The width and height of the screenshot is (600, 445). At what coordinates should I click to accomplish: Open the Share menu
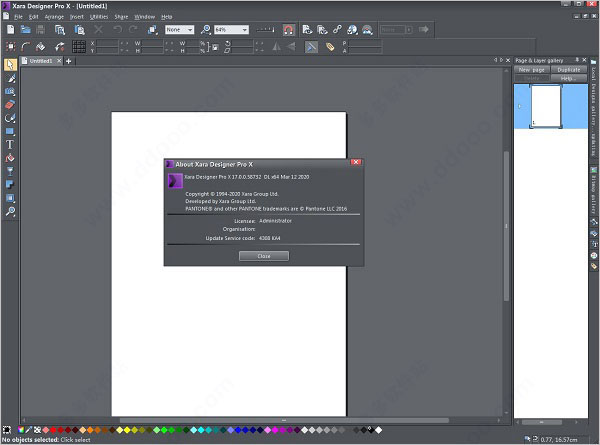[x=121, y=17]
